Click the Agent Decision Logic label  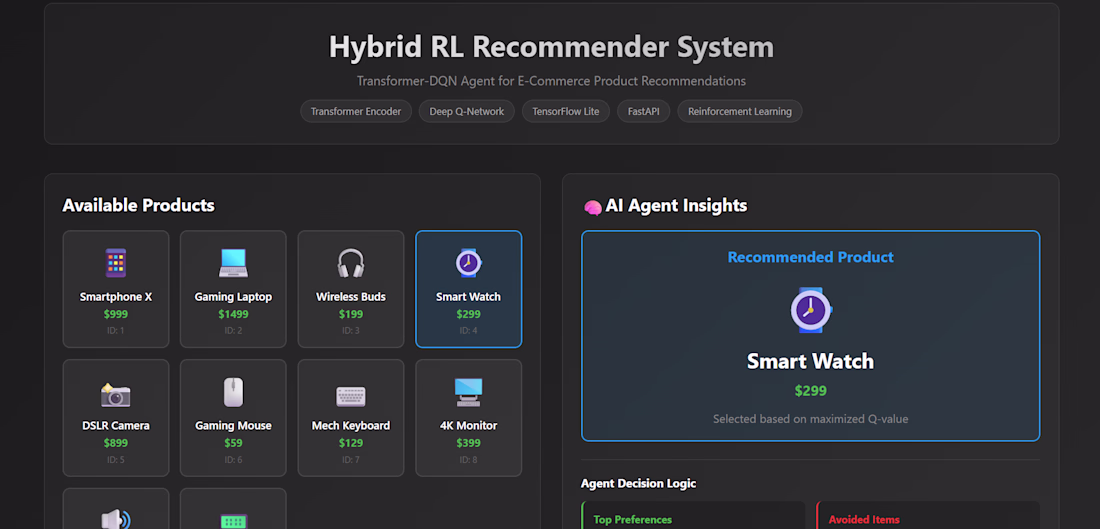point(638,484)
